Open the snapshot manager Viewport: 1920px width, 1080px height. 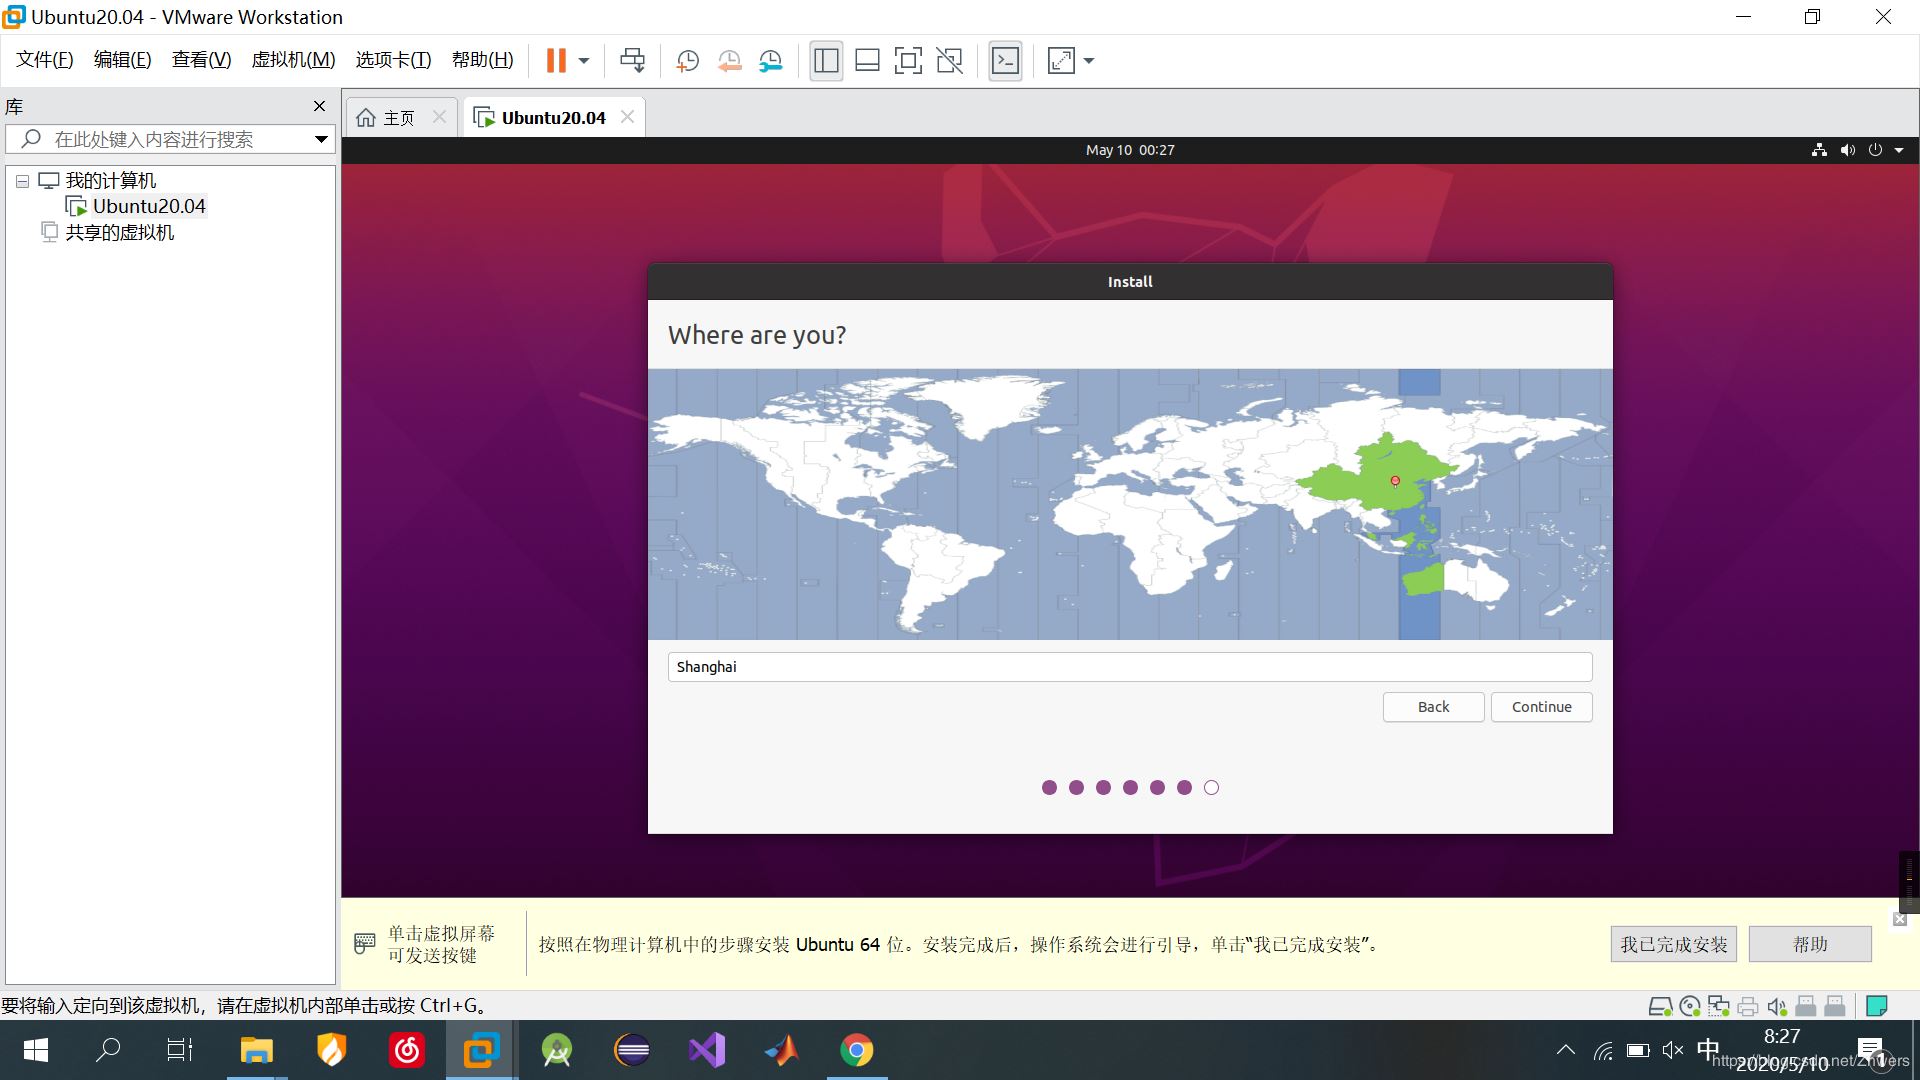pyautogui.click(x=770, y=61)
